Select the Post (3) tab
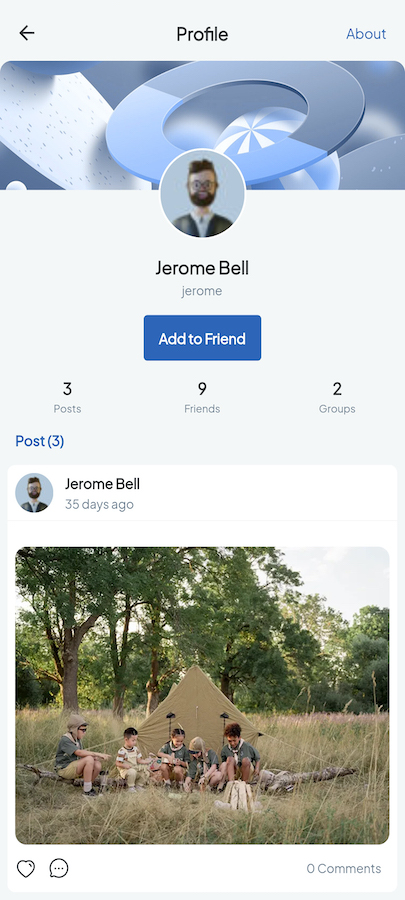Image resolution: width=405 pixels, height=900 pixels. pyautogui.click(x=40, y=441)
